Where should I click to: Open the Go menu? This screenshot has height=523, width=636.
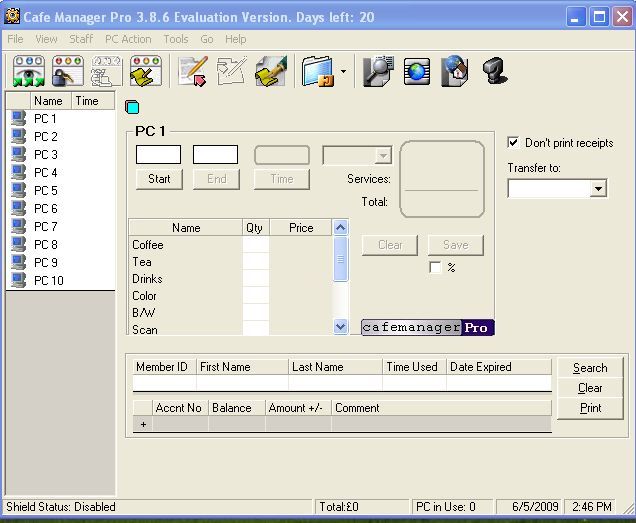(206, 39)
